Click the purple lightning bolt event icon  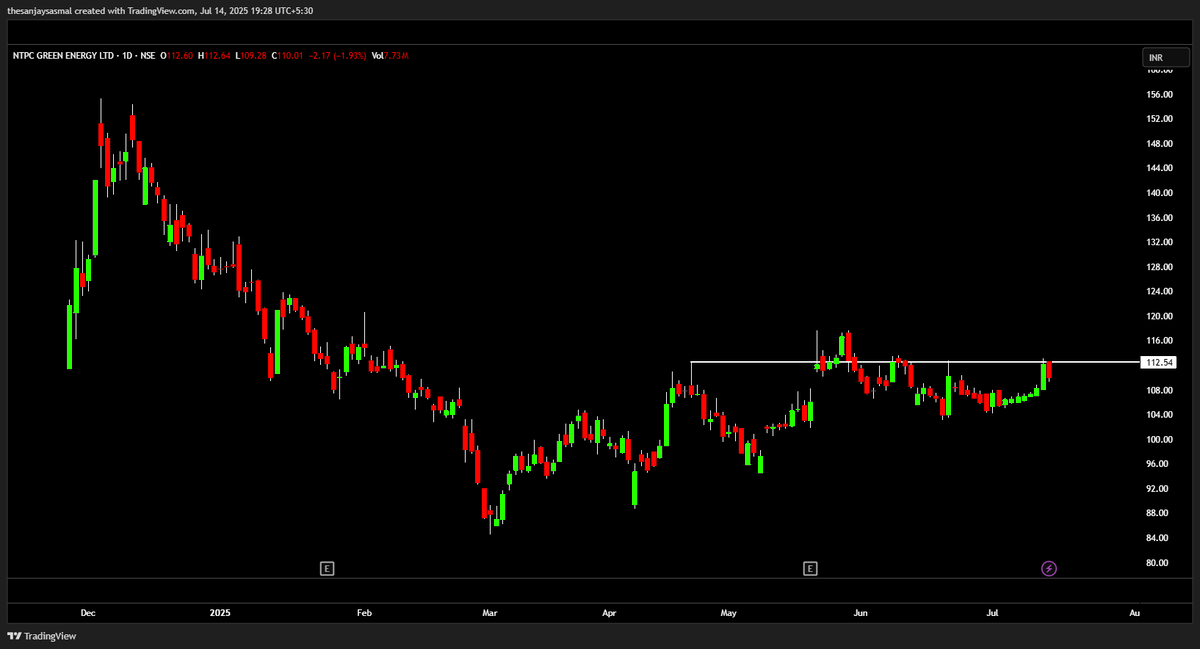pos(1049,569)
